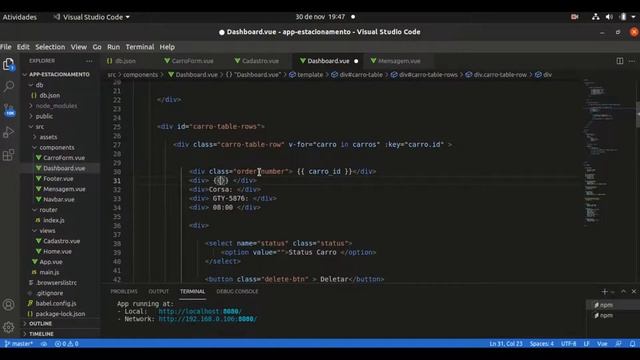Open the Go menu
This screenshot has height=360, width=640.
(x=97, y=47)
